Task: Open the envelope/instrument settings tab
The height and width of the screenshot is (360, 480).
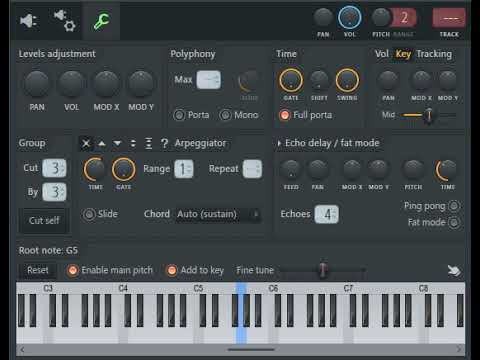Action: 65,21
